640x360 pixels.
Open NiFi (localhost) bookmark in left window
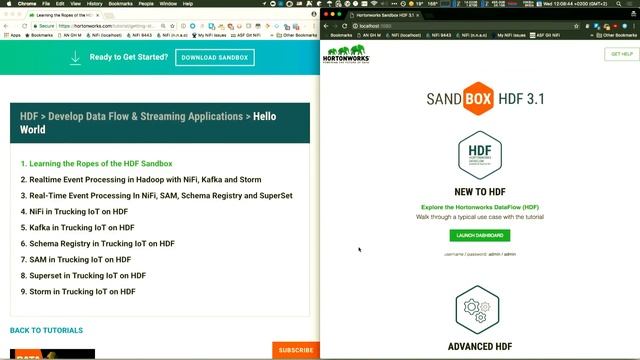[104, 36]
